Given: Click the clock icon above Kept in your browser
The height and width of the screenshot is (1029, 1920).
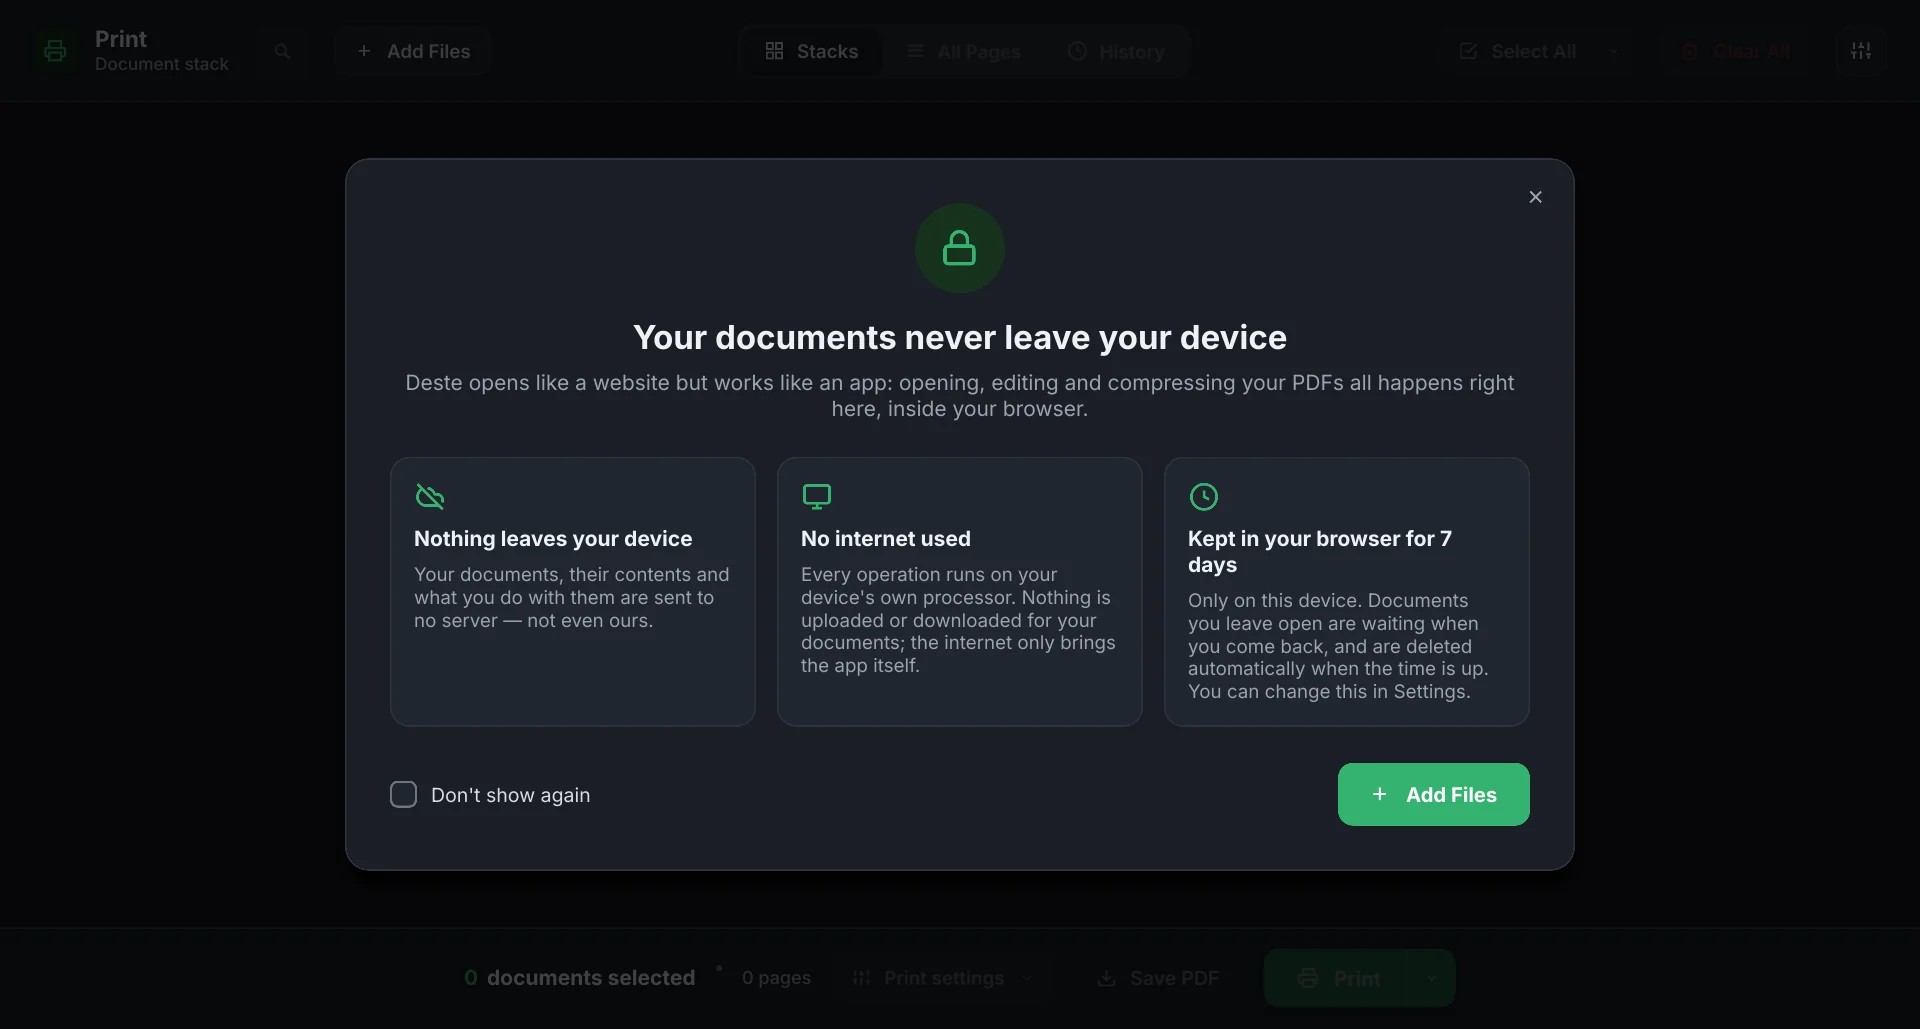Looking at the screenshot, I should [x=1204, y=497].
